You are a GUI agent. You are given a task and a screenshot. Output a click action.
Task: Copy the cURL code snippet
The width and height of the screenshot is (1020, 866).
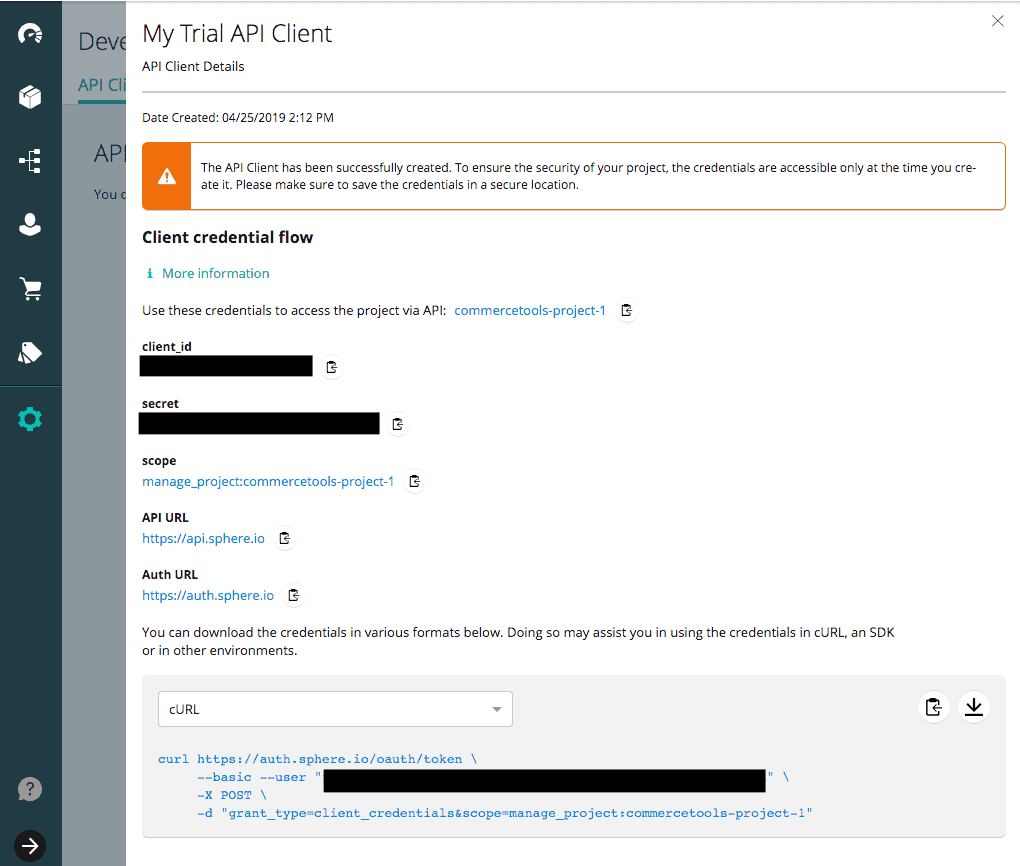click(x=933, y=707)
